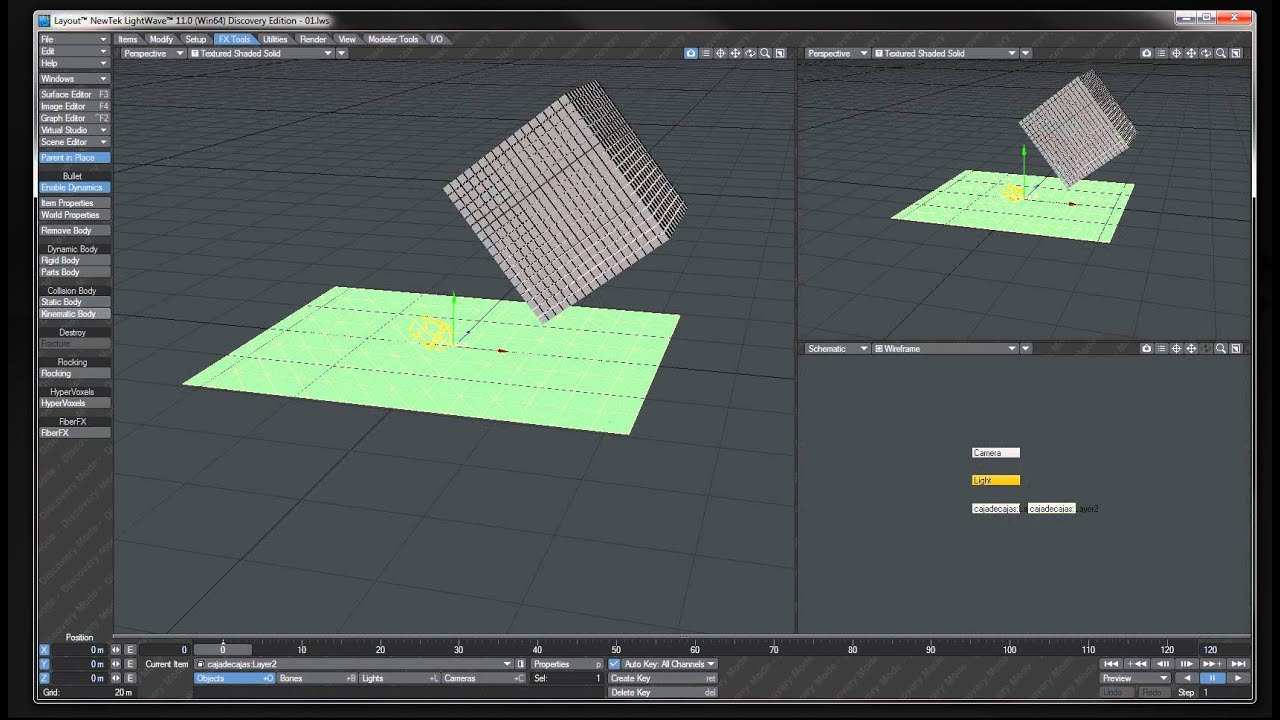This screenshot has width=1280, height=720.
Task: Open the Render tab
Action: (x=313, y=39)
